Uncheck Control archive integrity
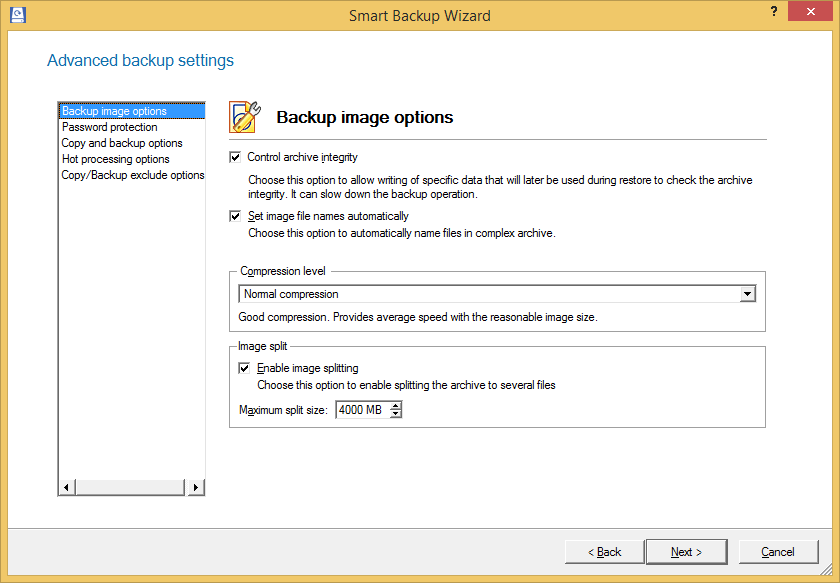 click(236, 157)
